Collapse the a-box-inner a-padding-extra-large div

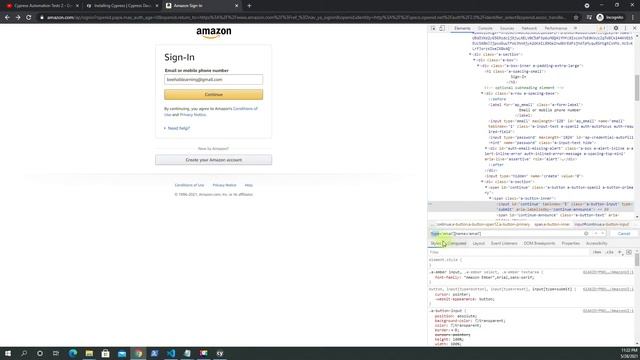tap(478, 65)
